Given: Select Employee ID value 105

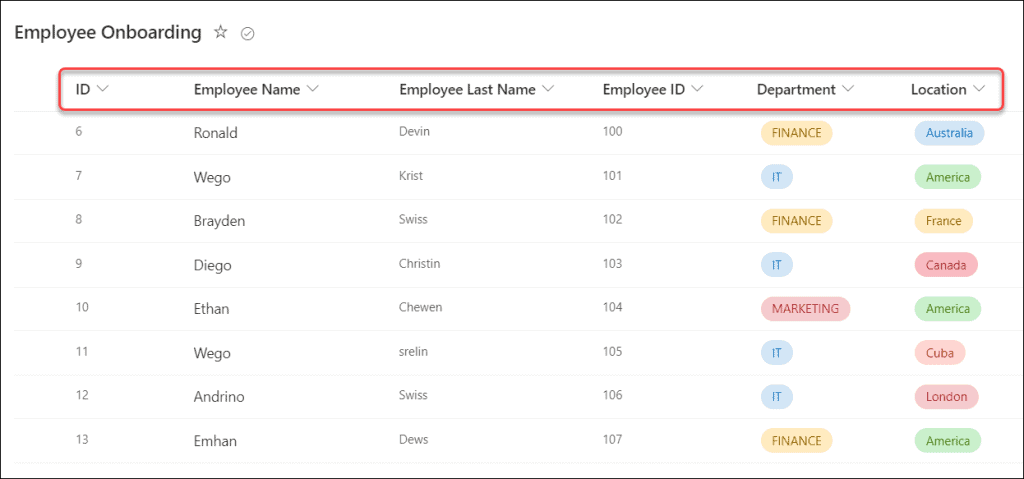Looking at the screenshot, I should point(613,352).
